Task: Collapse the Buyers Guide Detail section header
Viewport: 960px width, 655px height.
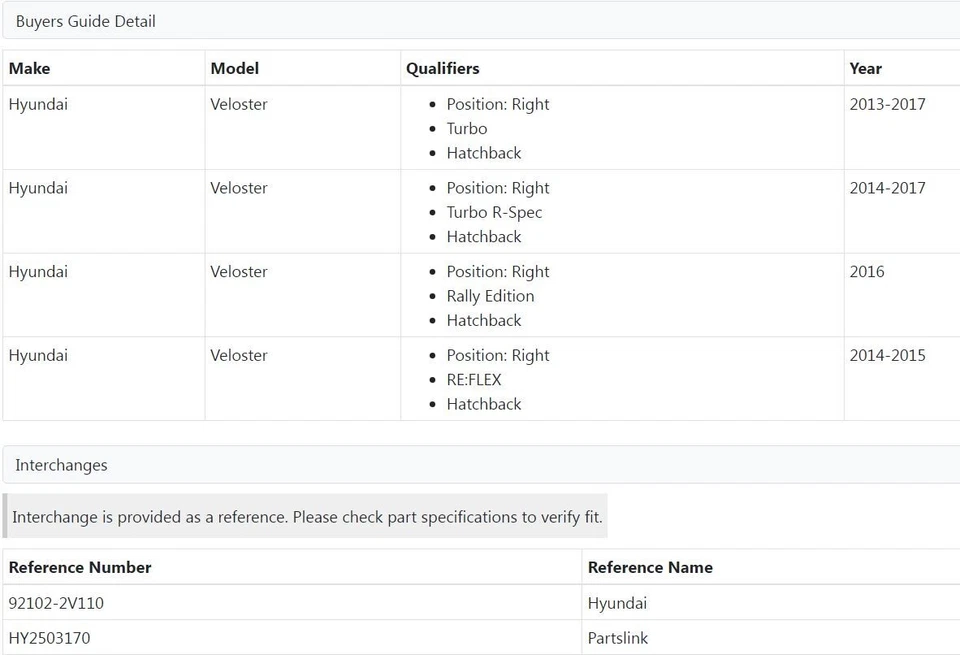Action: [86, 21]
